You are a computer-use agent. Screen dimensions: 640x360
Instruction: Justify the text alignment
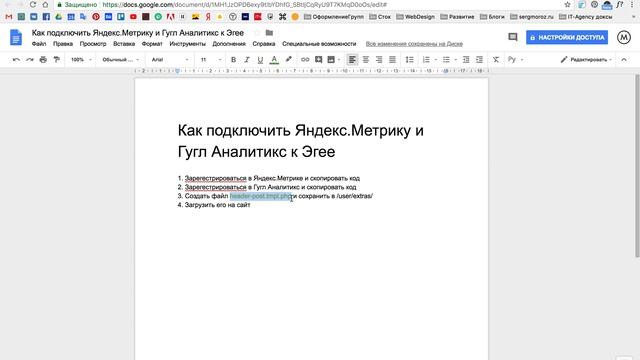[392, 60]
